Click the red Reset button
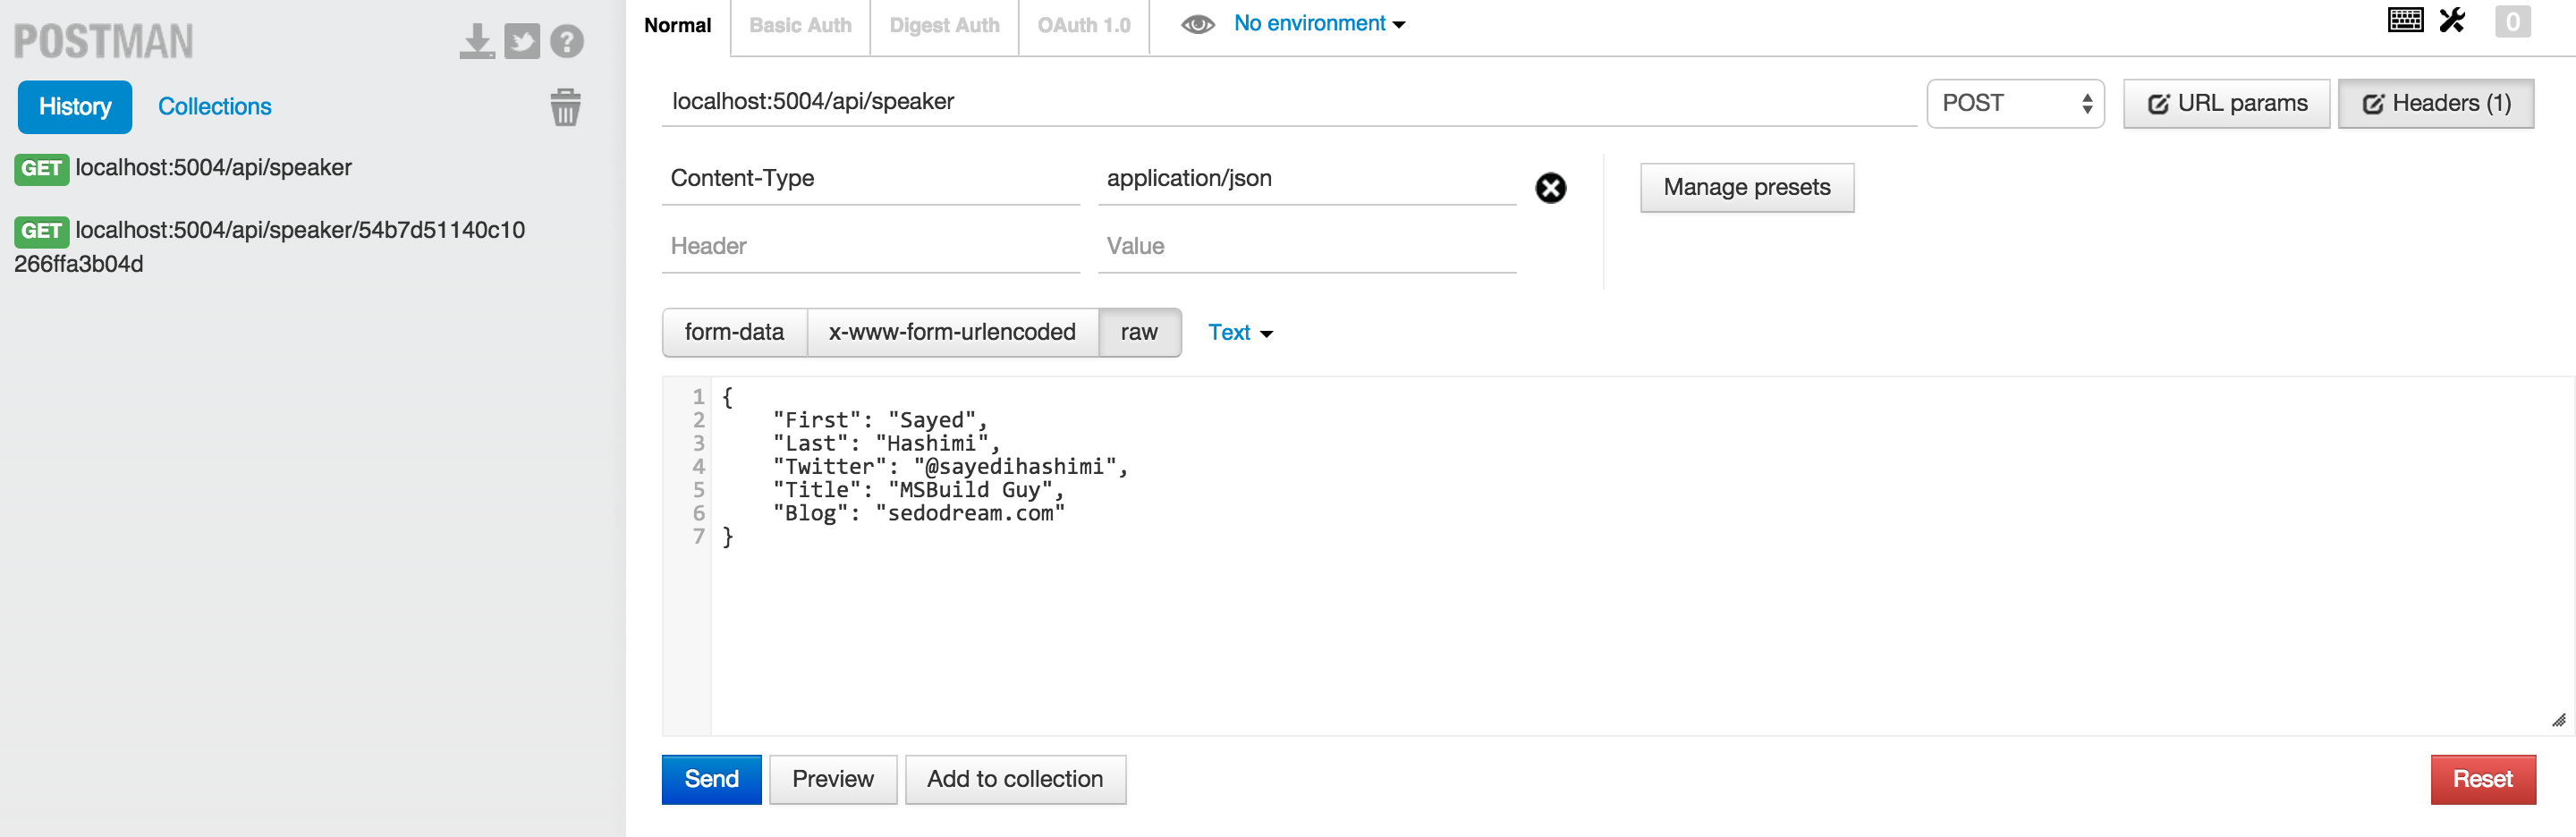Screen dimensions: 2576x837 (x=2482, y=779)
